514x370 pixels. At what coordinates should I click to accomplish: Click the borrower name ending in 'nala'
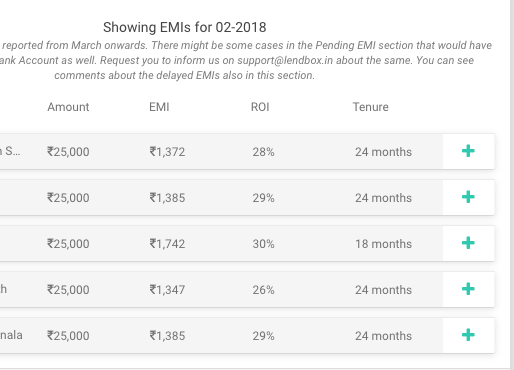[11, 335]
